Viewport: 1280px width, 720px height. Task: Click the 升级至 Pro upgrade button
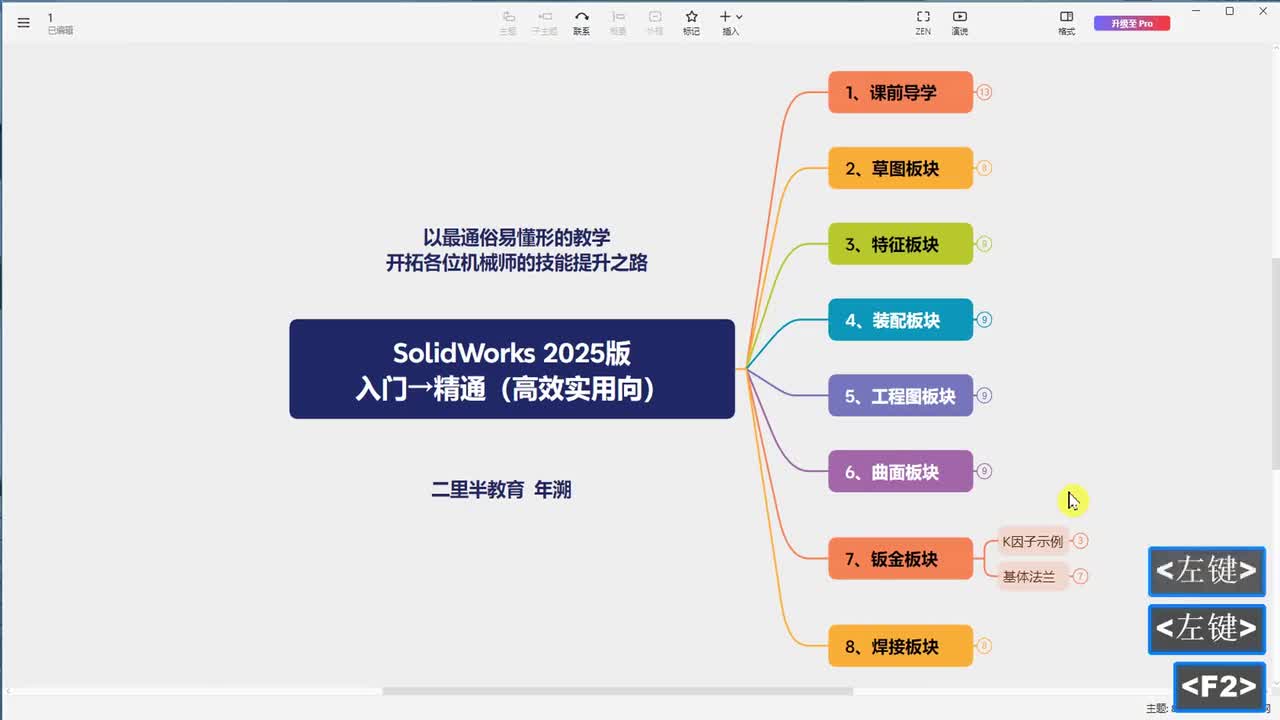1132,23
